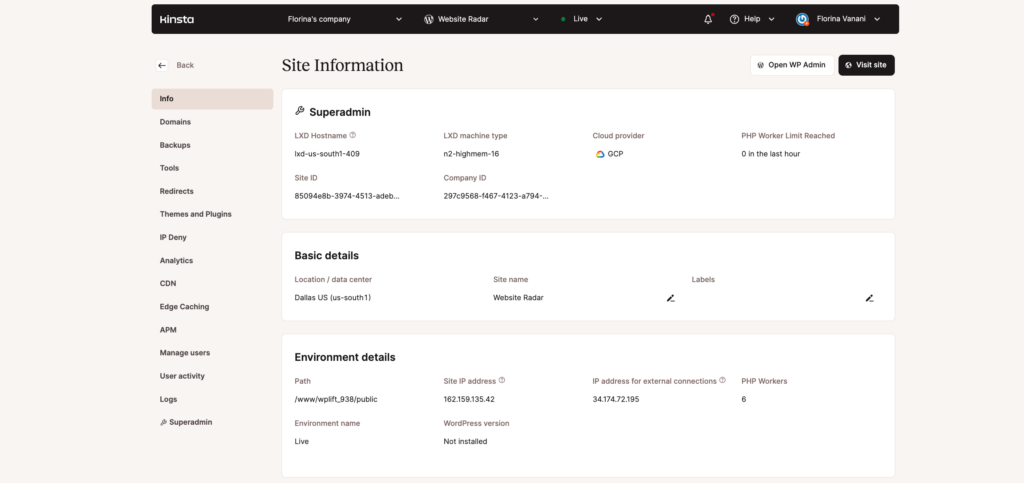The image size is (1024, 483).
Task: Select Themes and Plugins in sidebar
Action: (196, 214)
